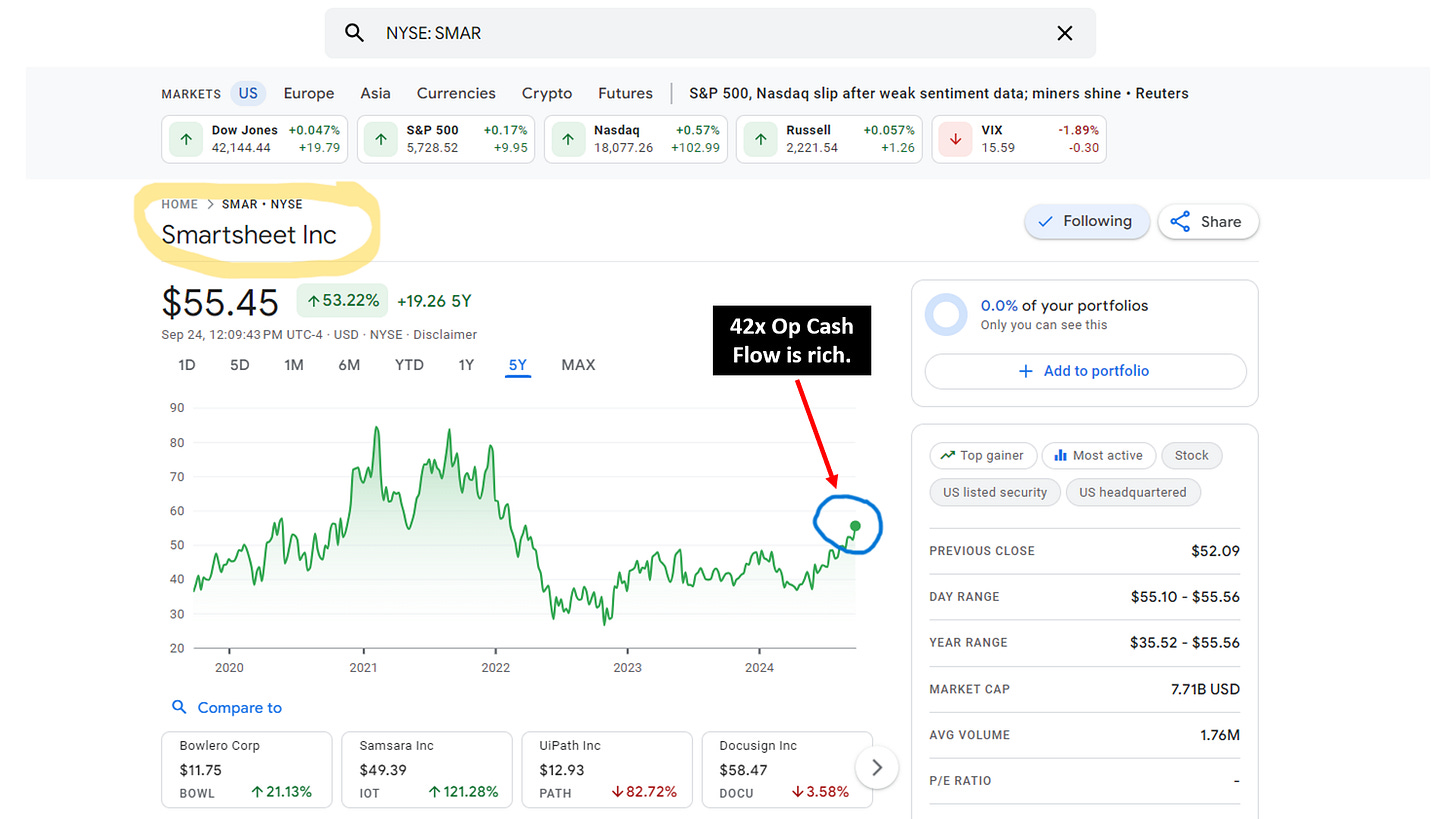Open the Currencies markets tab

pos(456,93)
